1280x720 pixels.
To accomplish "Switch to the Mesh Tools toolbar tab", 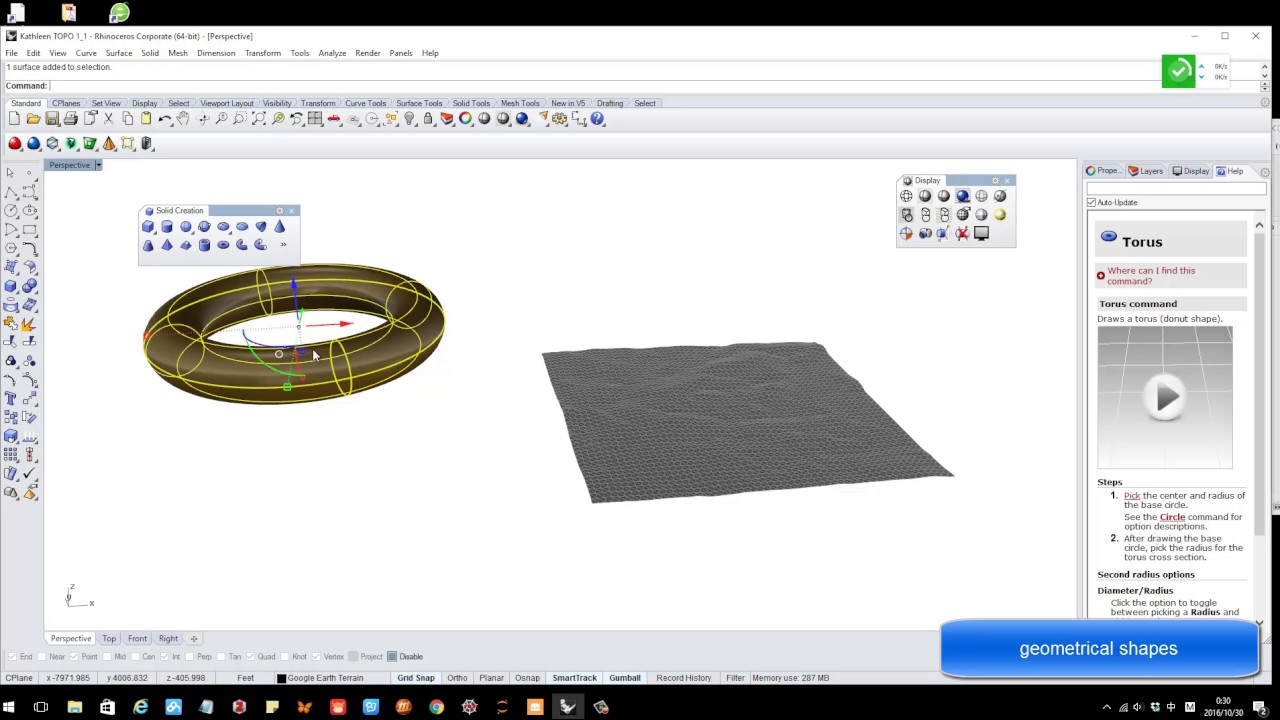I will coord(520,103).
